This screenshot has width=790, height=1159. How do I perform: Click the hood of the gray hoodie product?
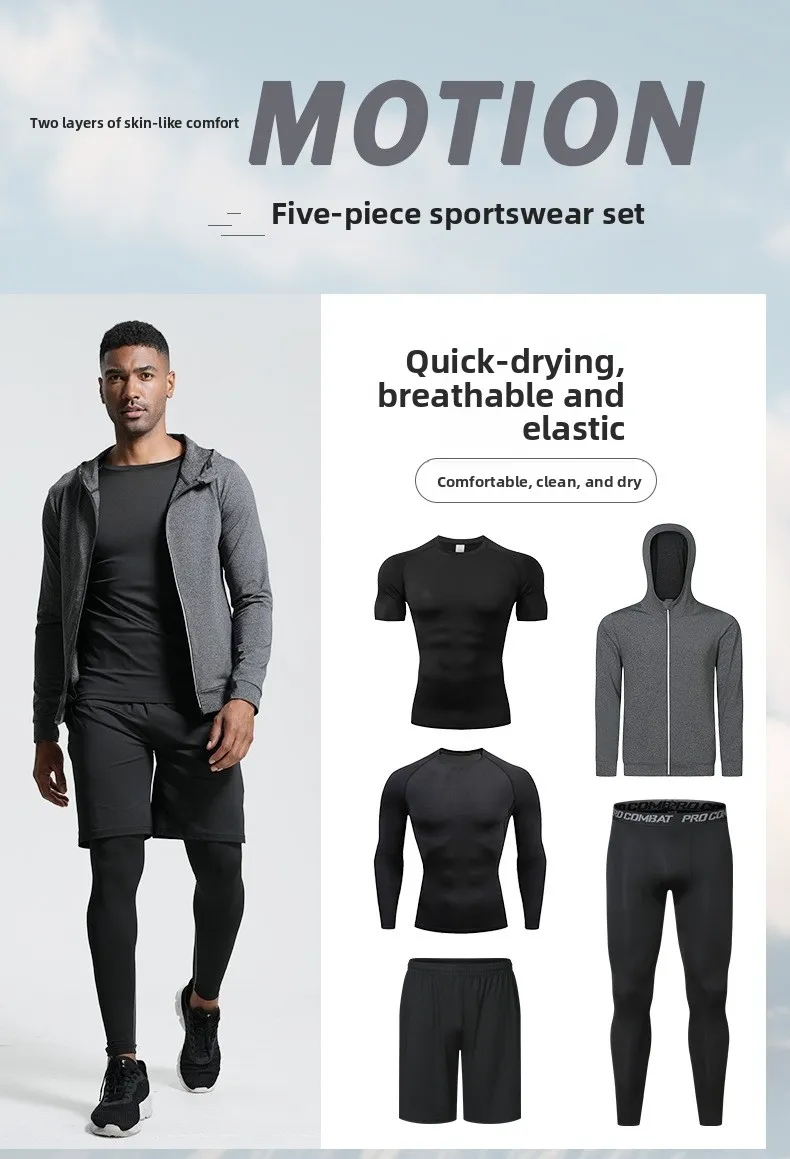(670, 564)
